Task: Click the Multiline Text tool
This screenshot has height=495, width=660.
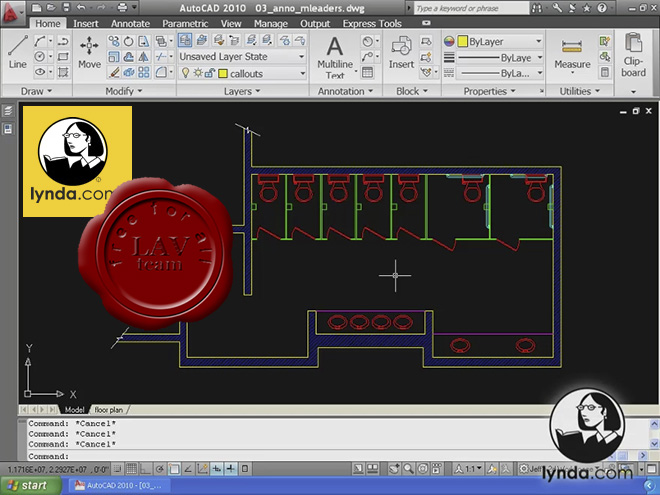Action: pos(335,57)
